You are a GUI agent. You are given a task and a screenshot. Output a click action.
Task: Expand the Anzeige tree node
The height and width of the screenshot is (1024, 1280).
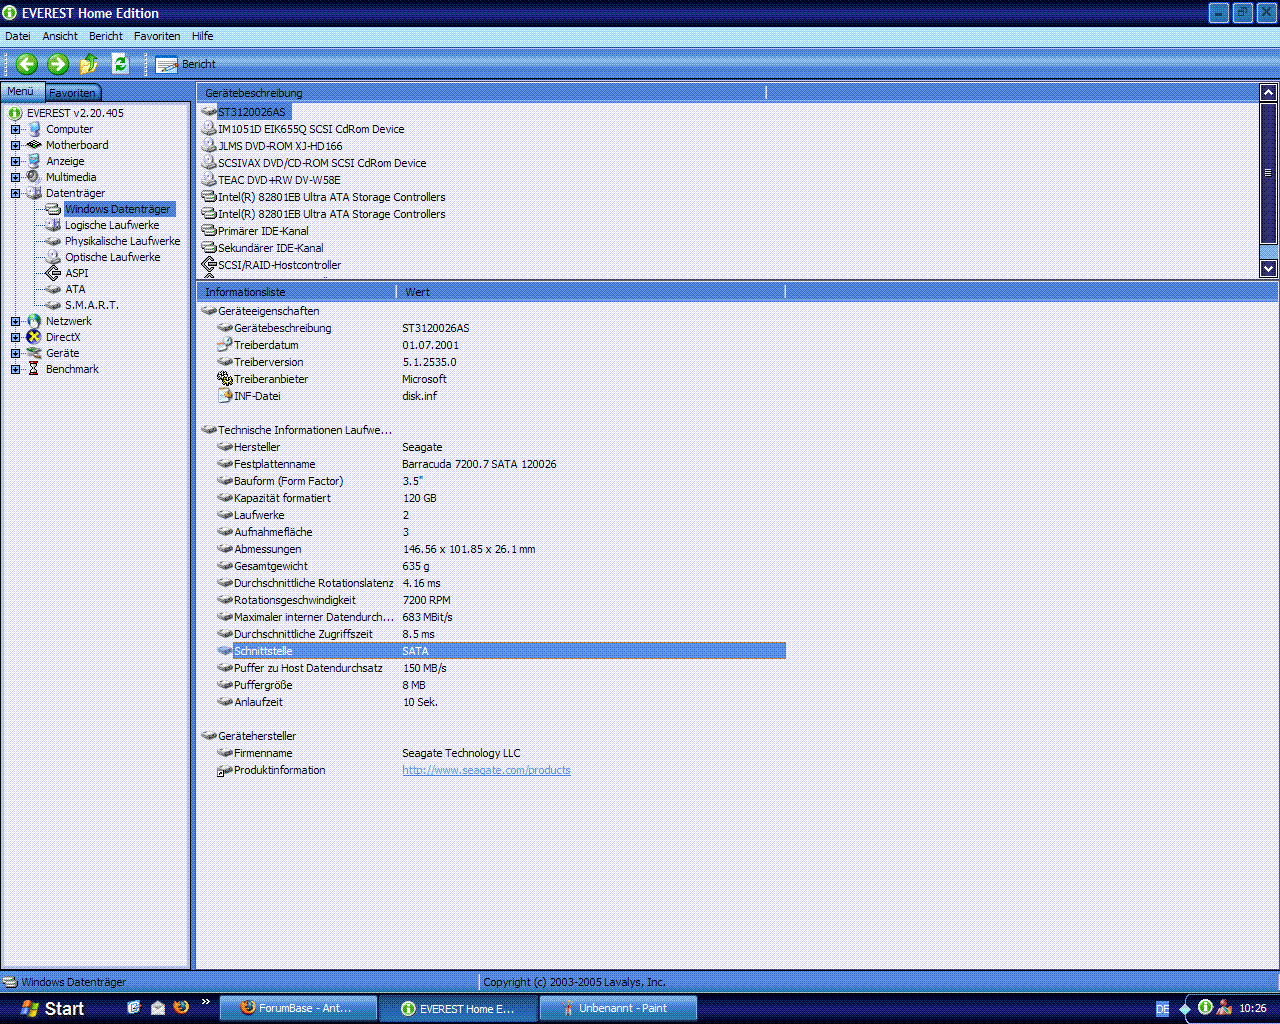click(15, 161)
